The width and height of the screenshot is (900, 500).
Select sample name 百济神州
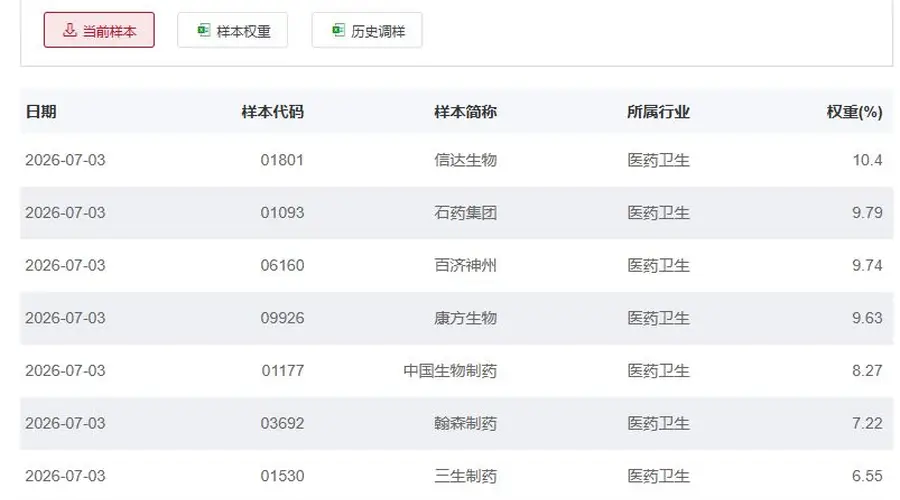(465, 265)
